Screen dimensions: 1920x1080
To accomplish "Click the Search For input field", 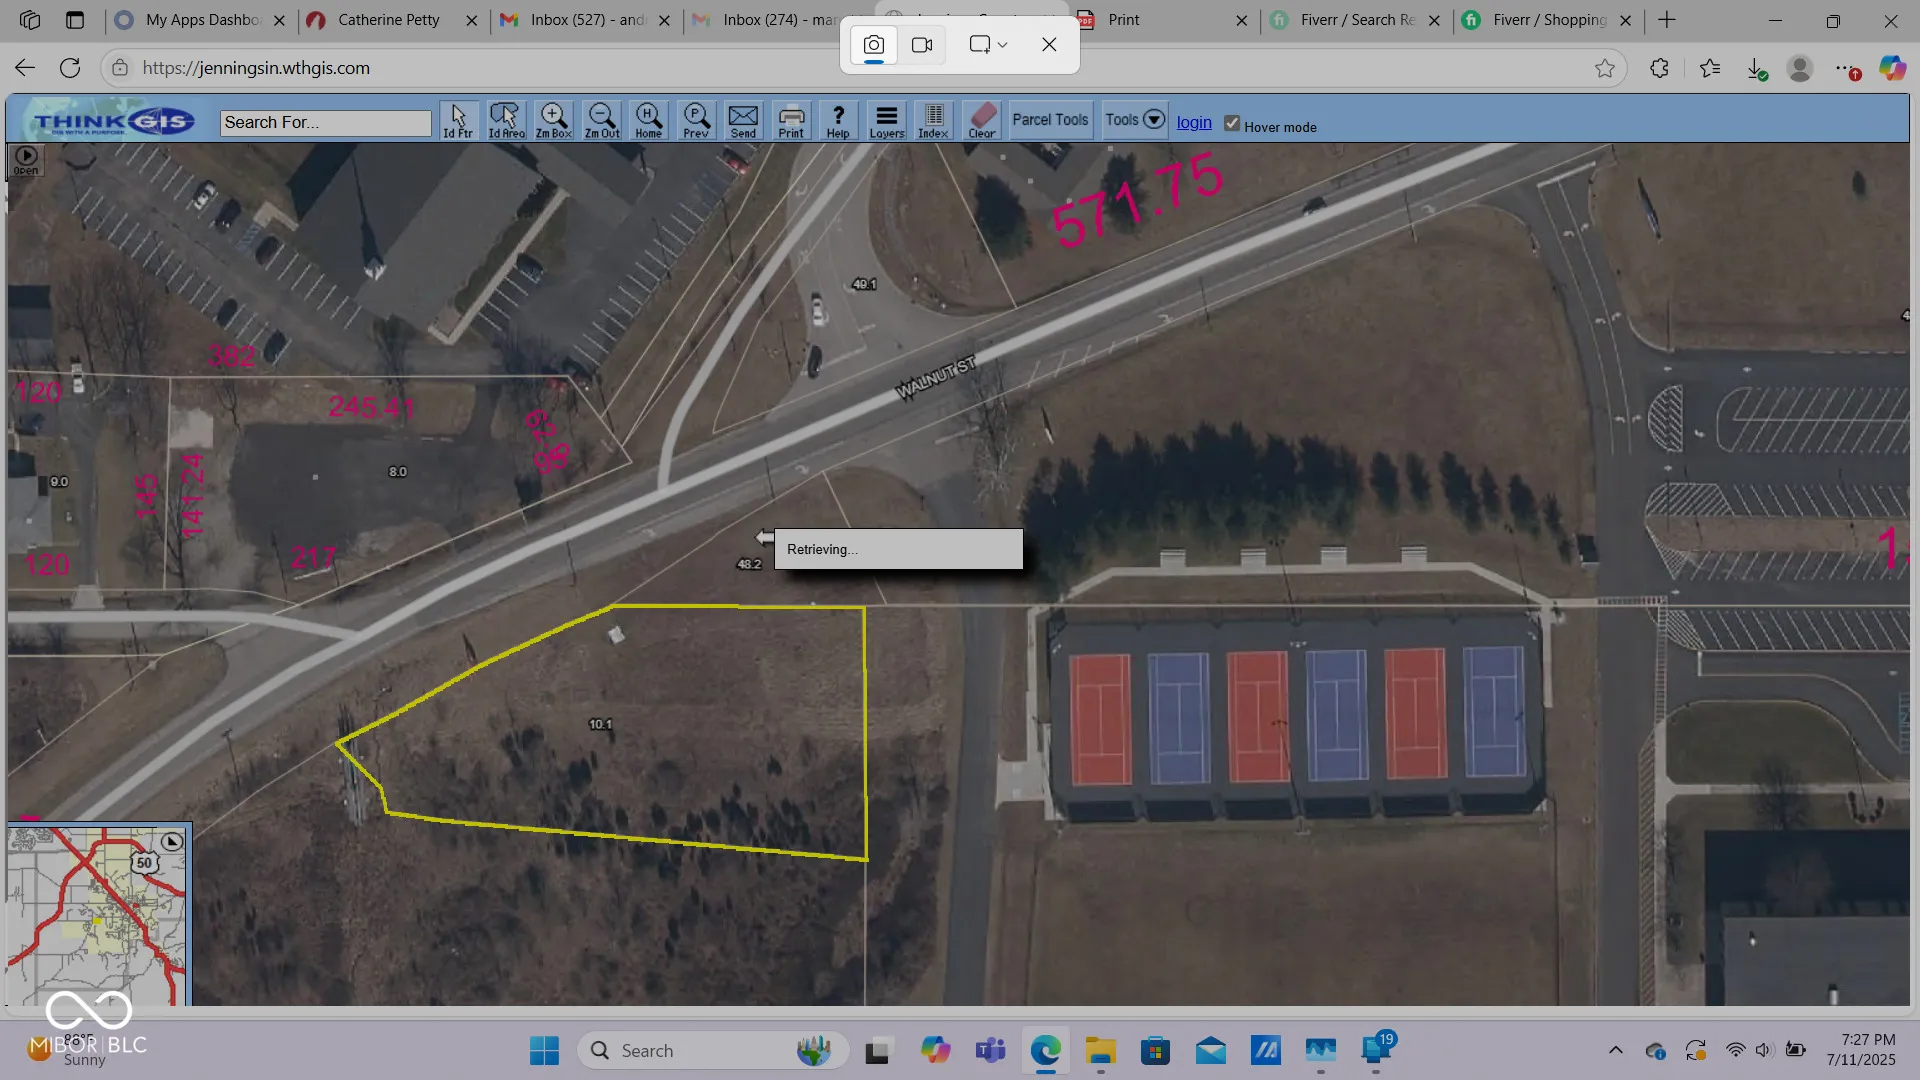I will (325, 122).
